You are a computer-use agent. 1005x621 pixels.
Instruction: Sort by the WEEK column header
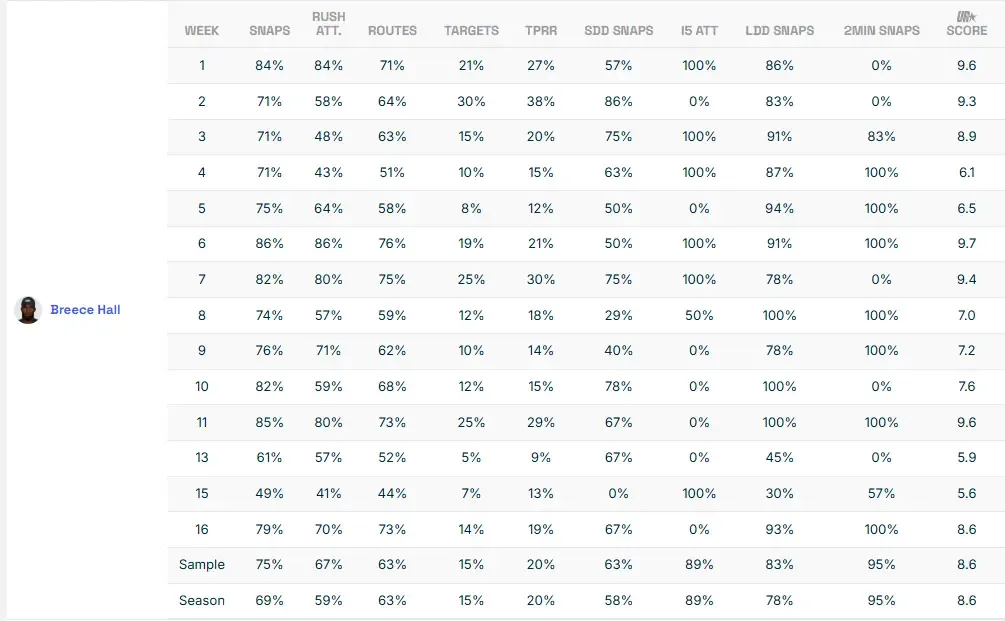click(202, 31)
